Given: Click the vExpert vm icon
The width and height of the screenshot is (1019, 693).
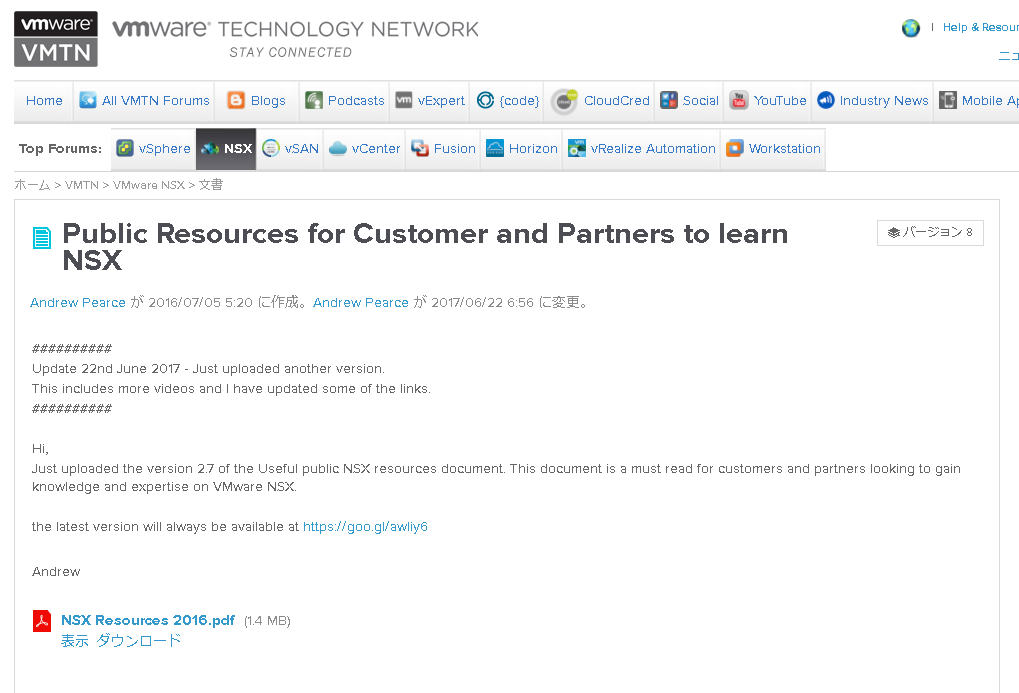Looking at the screenshot, I should [x=404, y=99].
